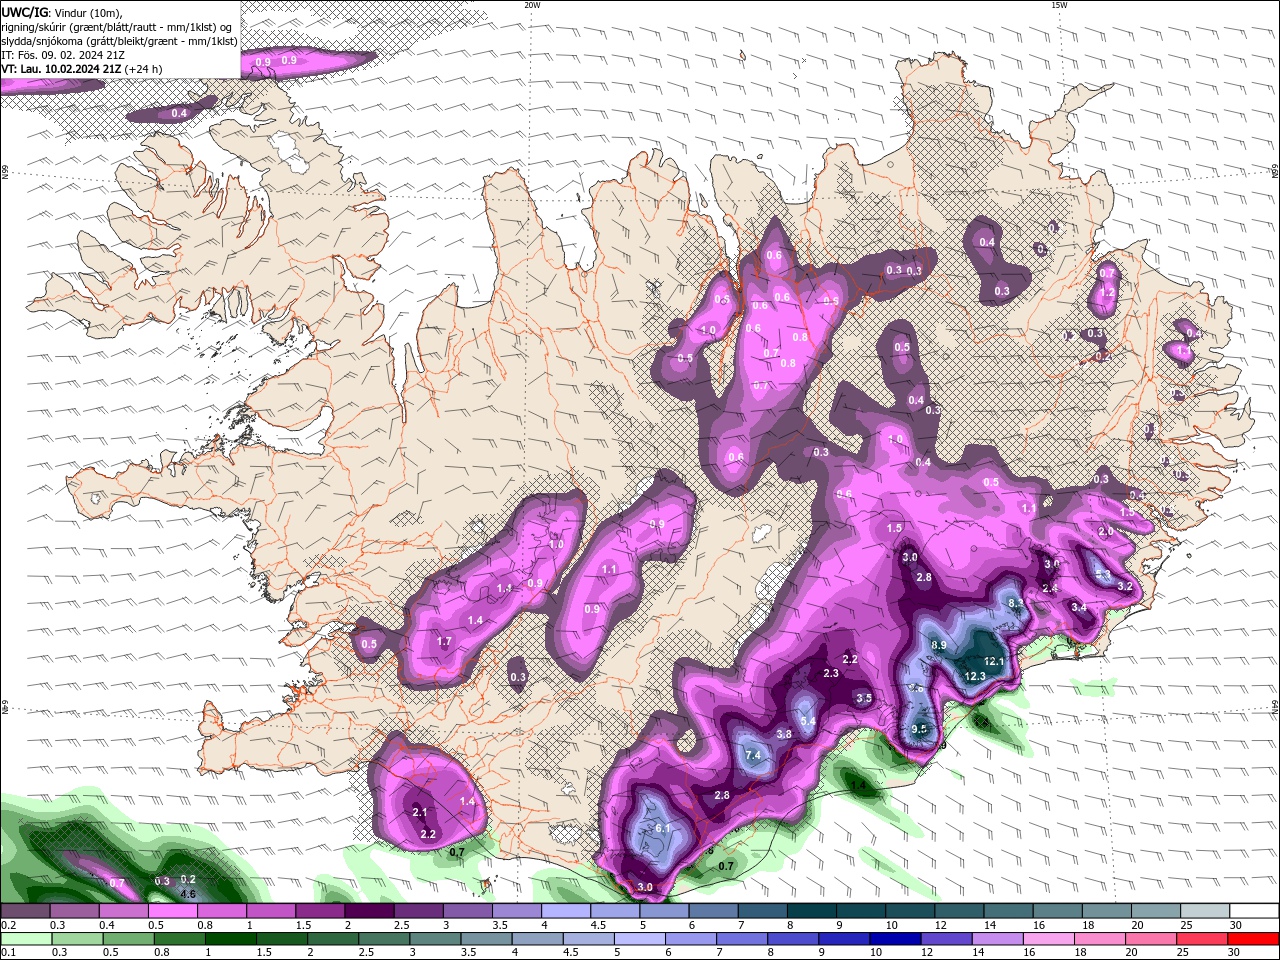Viewport: 1280px width, 960px height.
Task: Click the 0.1 label in the rain legend
Action: [x=8, y=952]
